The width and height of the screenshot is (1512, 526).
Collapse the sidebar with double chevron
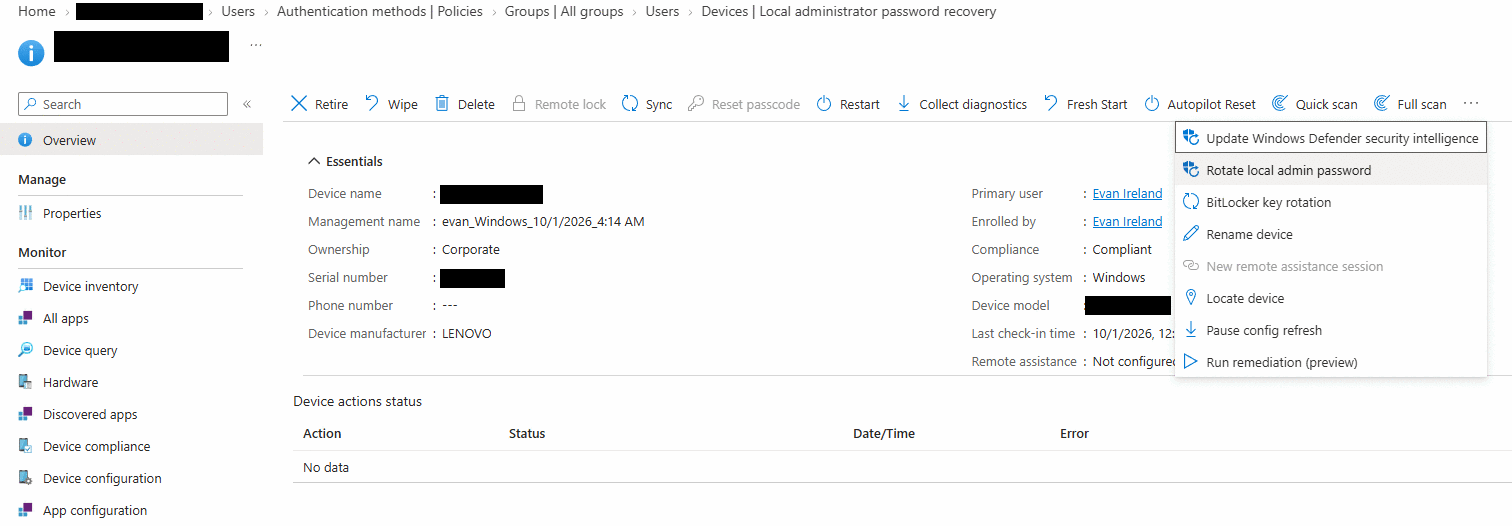click(247, 104)
